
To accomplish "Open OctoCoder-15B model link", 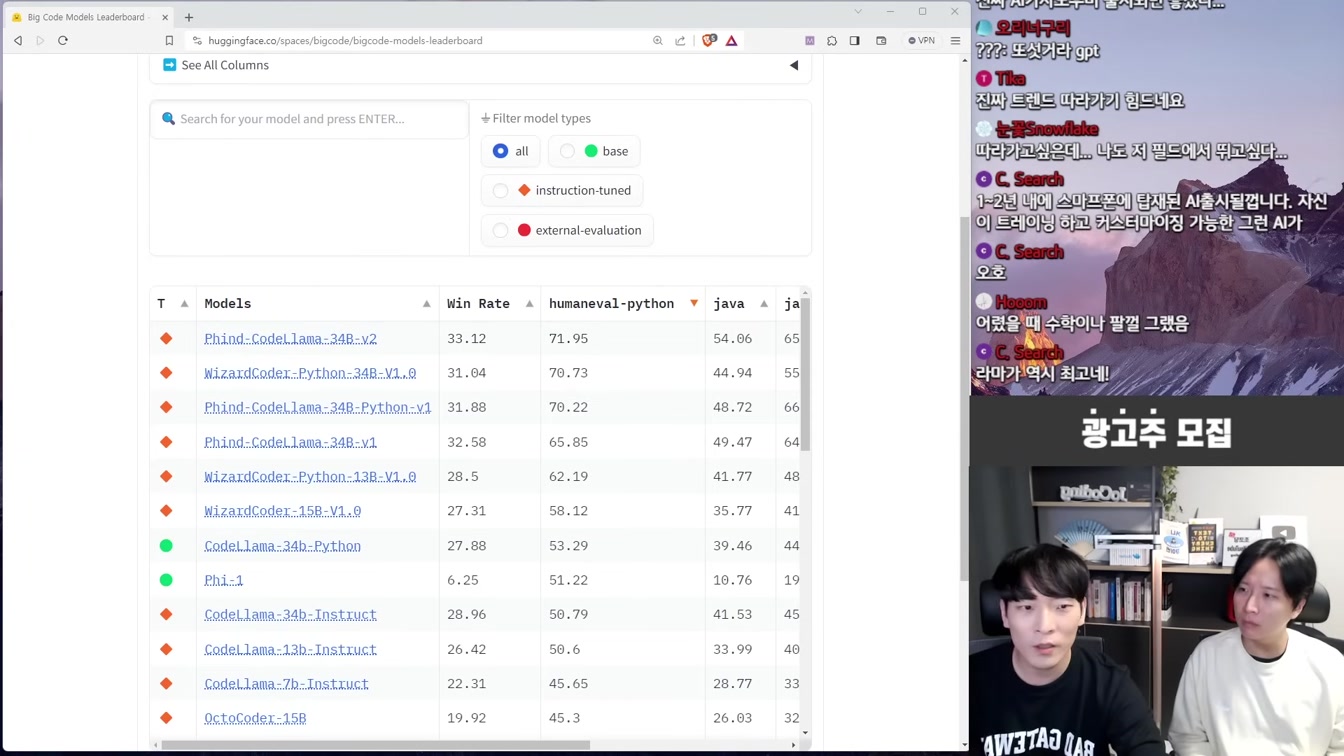I will point(255,718).
